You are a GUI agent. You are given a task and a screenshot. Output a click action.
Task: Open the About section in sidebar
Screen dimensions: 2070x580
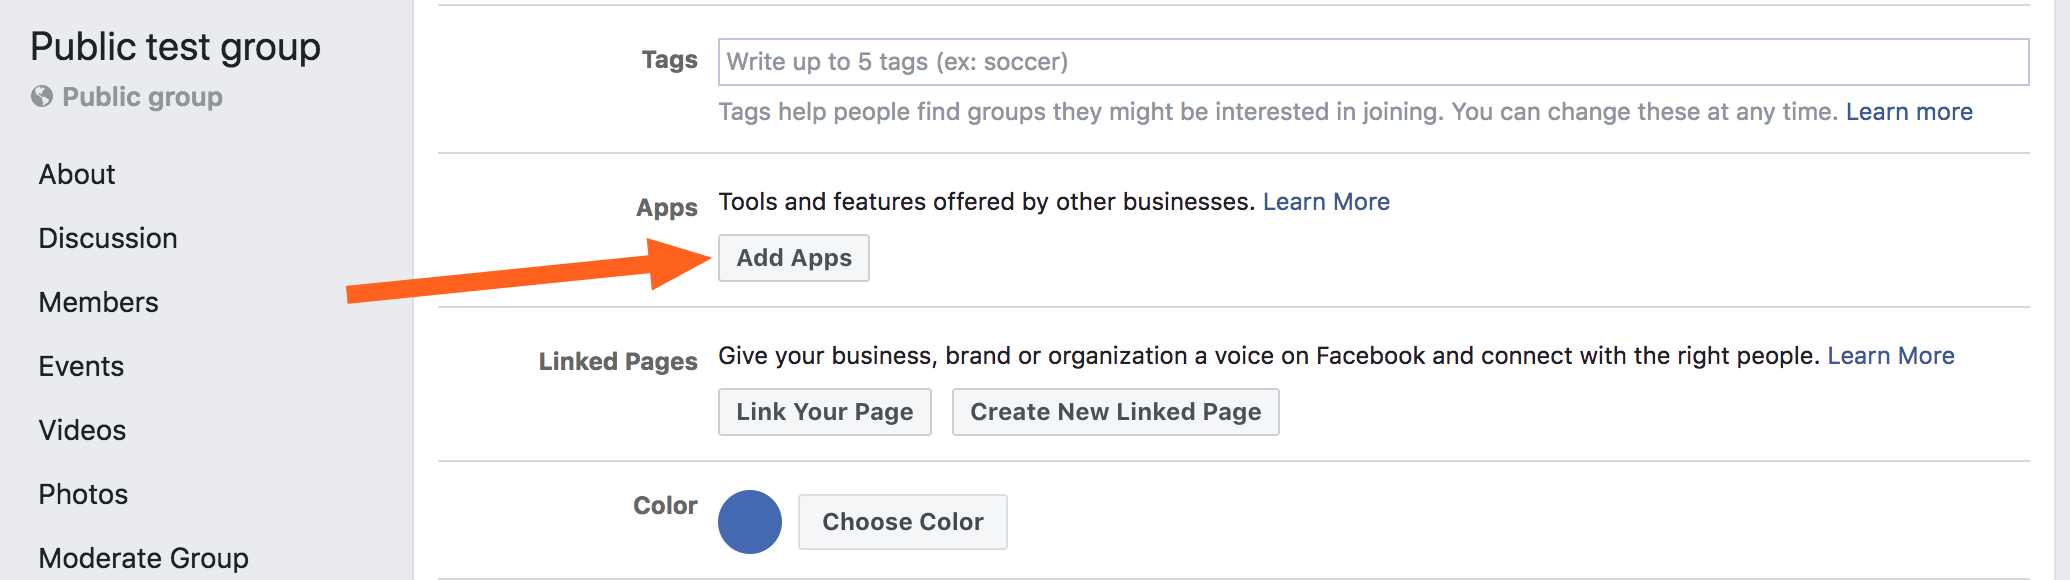(77, 175)
